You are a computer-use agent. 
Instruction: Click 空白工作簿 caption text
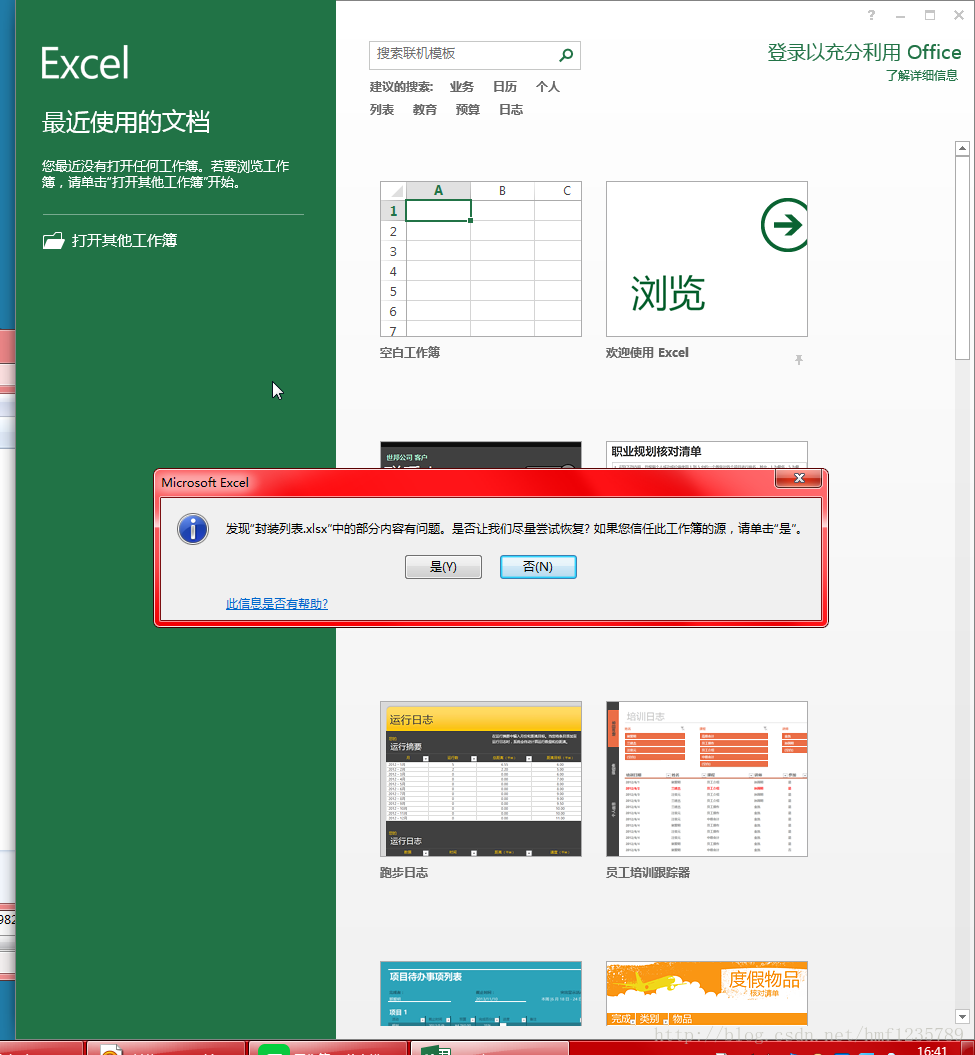pyautogui.click(x=410, y=353)
